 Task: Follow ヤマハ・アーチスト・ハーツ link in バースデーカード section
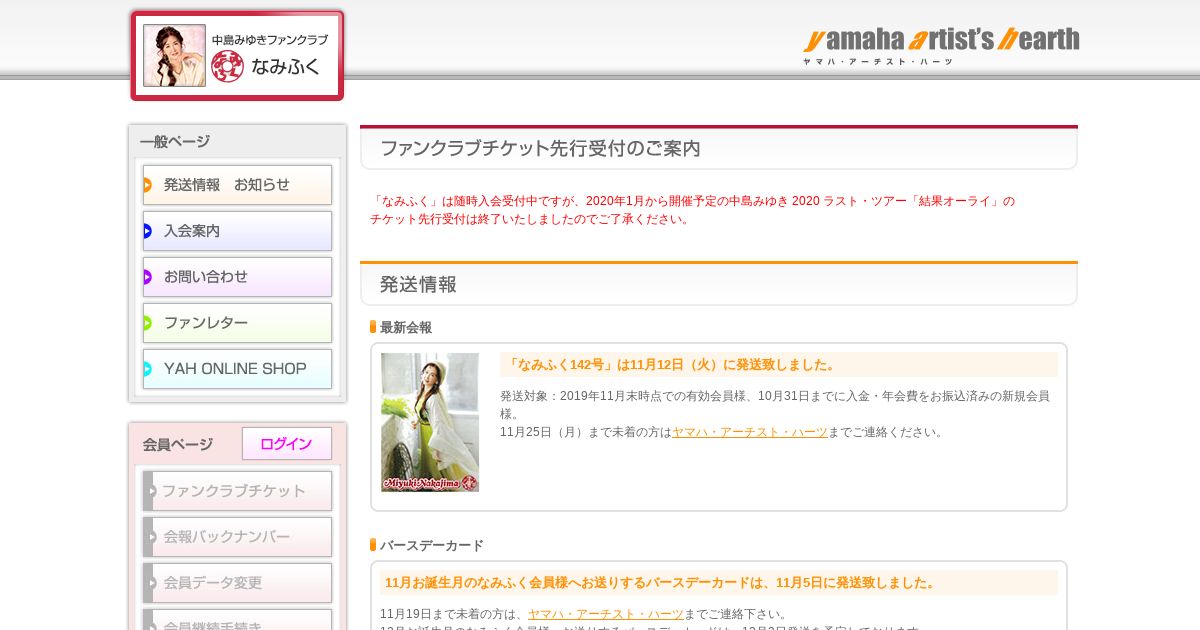(606, 614)
